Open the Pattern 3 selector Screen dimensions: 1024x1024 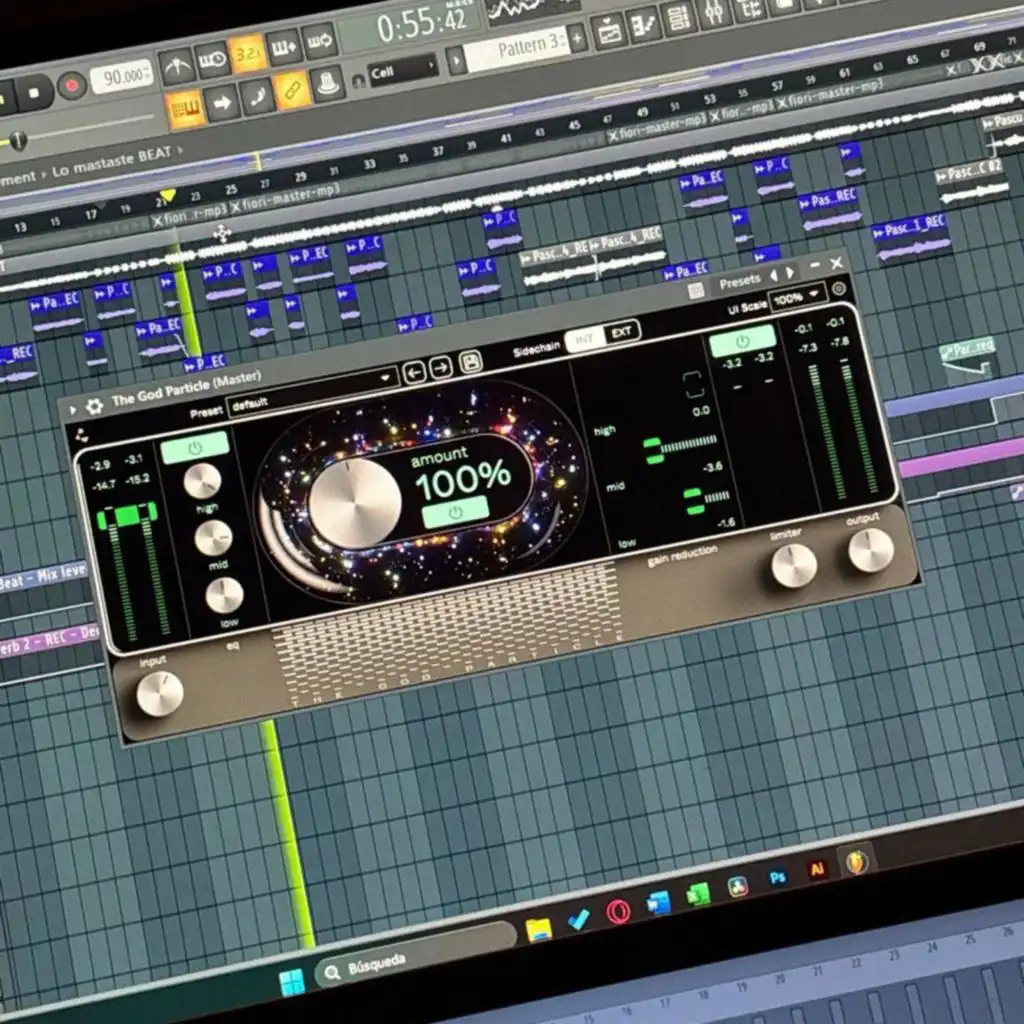(x=517, y=49)
